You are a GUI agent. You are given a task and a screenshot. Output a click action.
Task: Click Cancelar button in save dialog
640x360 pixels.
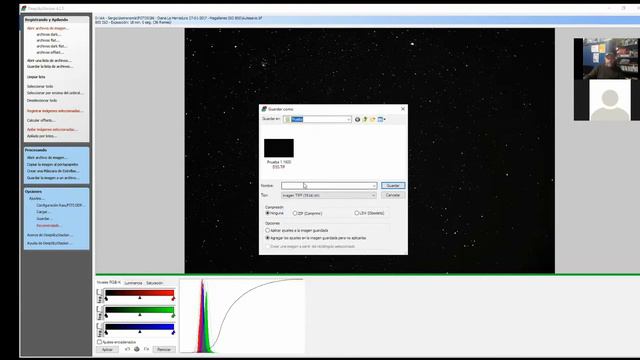click(x=393, y=195)
